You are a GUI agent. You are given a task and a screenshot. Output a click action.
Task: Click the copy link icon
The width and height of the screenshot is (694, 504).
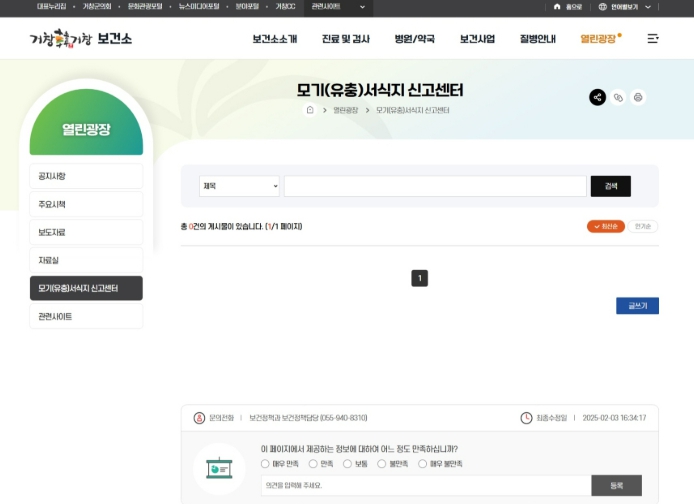618,97
